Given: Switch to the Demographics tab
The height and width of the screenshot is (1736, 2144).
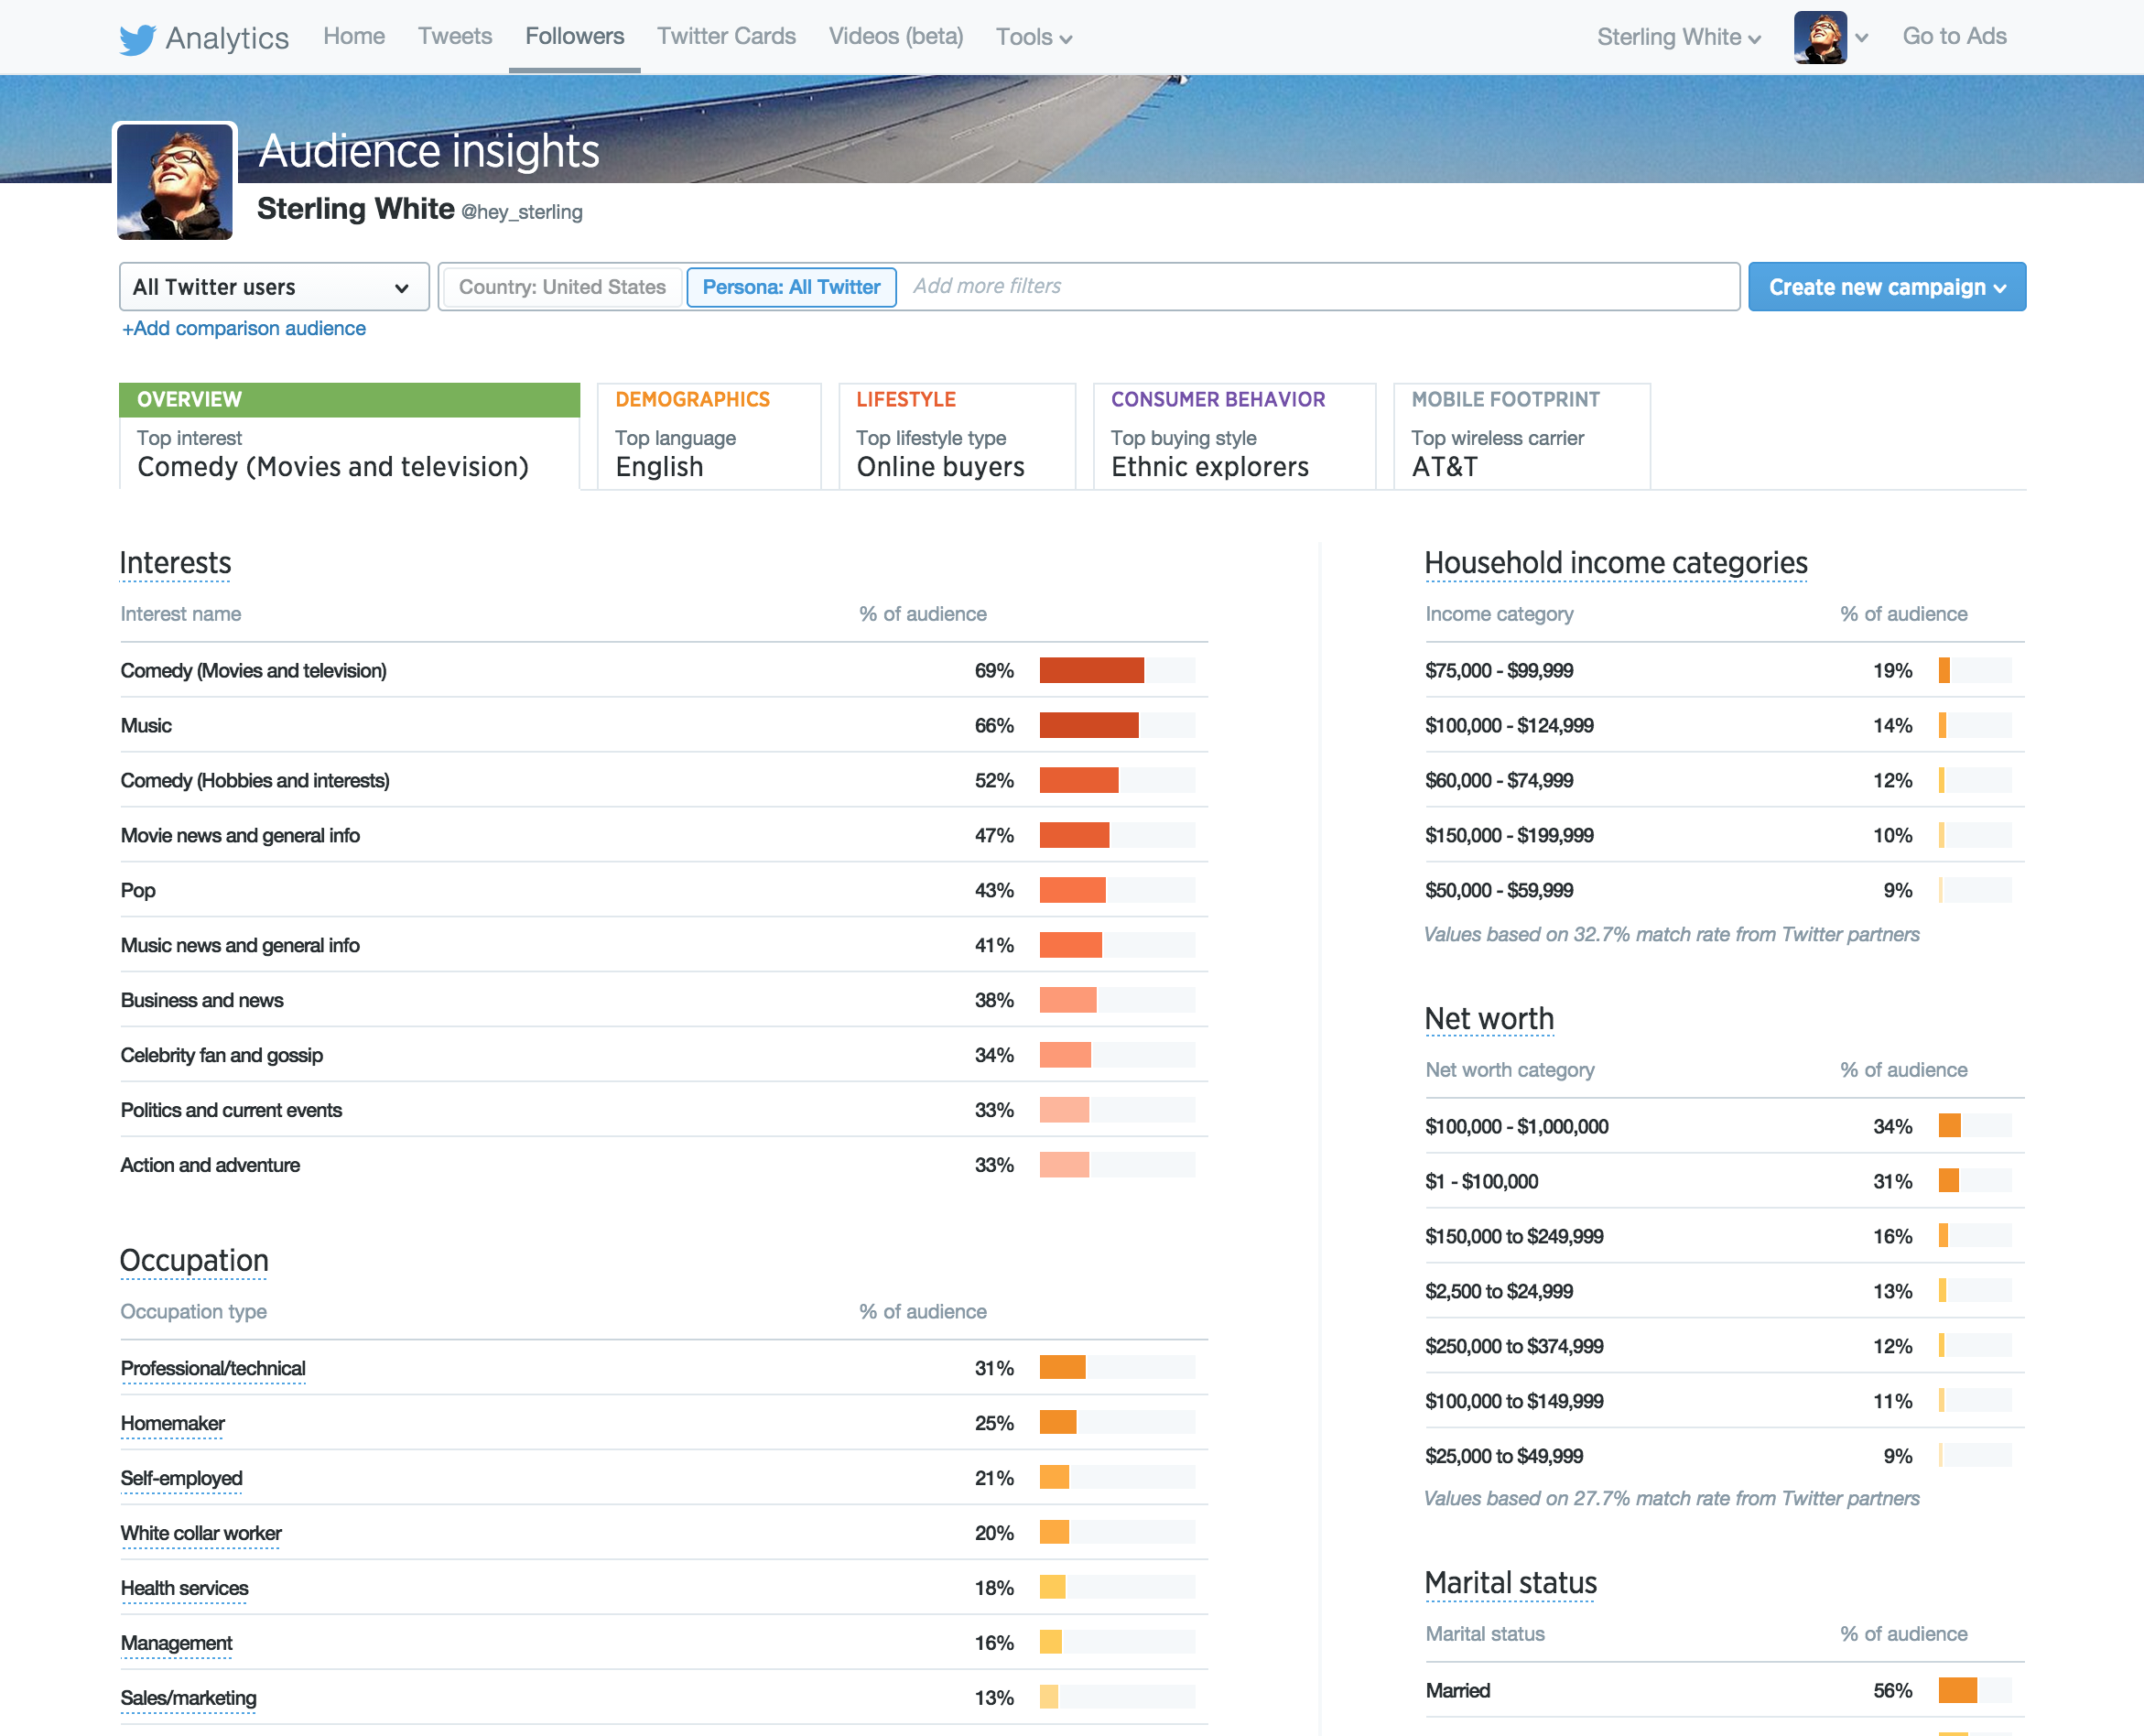Looking at the screenshot, I should [708, 436].
